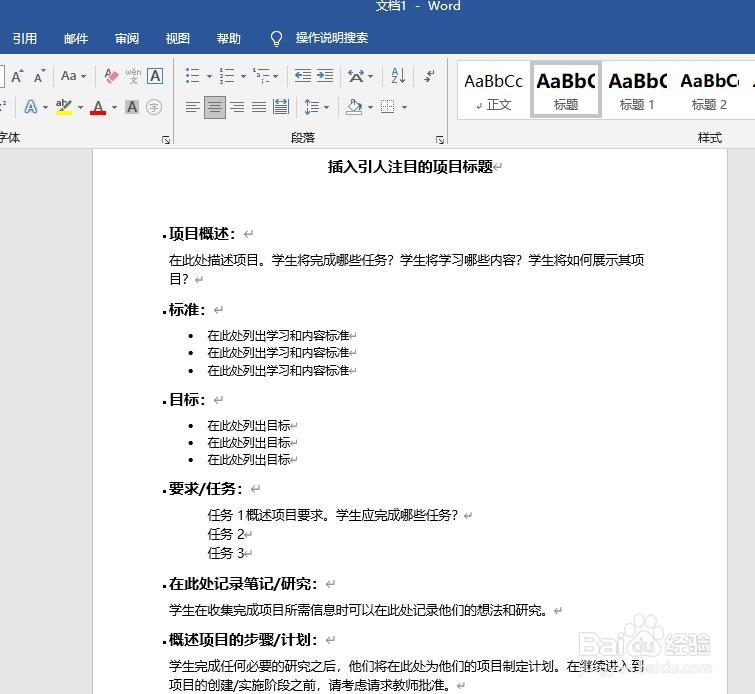Click the 任务 2 line

226,534
